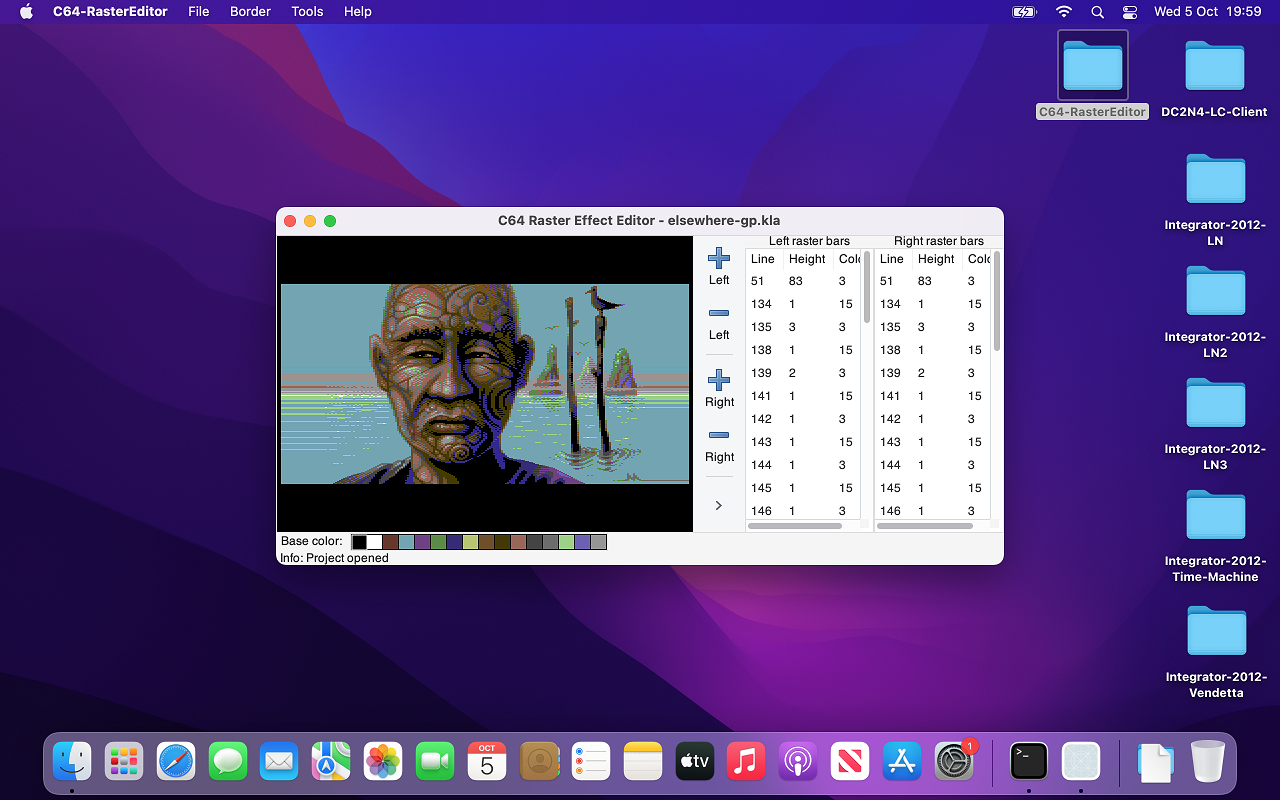The width and height of the screenshot is (1280, 800).
Task: Choose the light green base color swatch
Action: coord(567,542)
